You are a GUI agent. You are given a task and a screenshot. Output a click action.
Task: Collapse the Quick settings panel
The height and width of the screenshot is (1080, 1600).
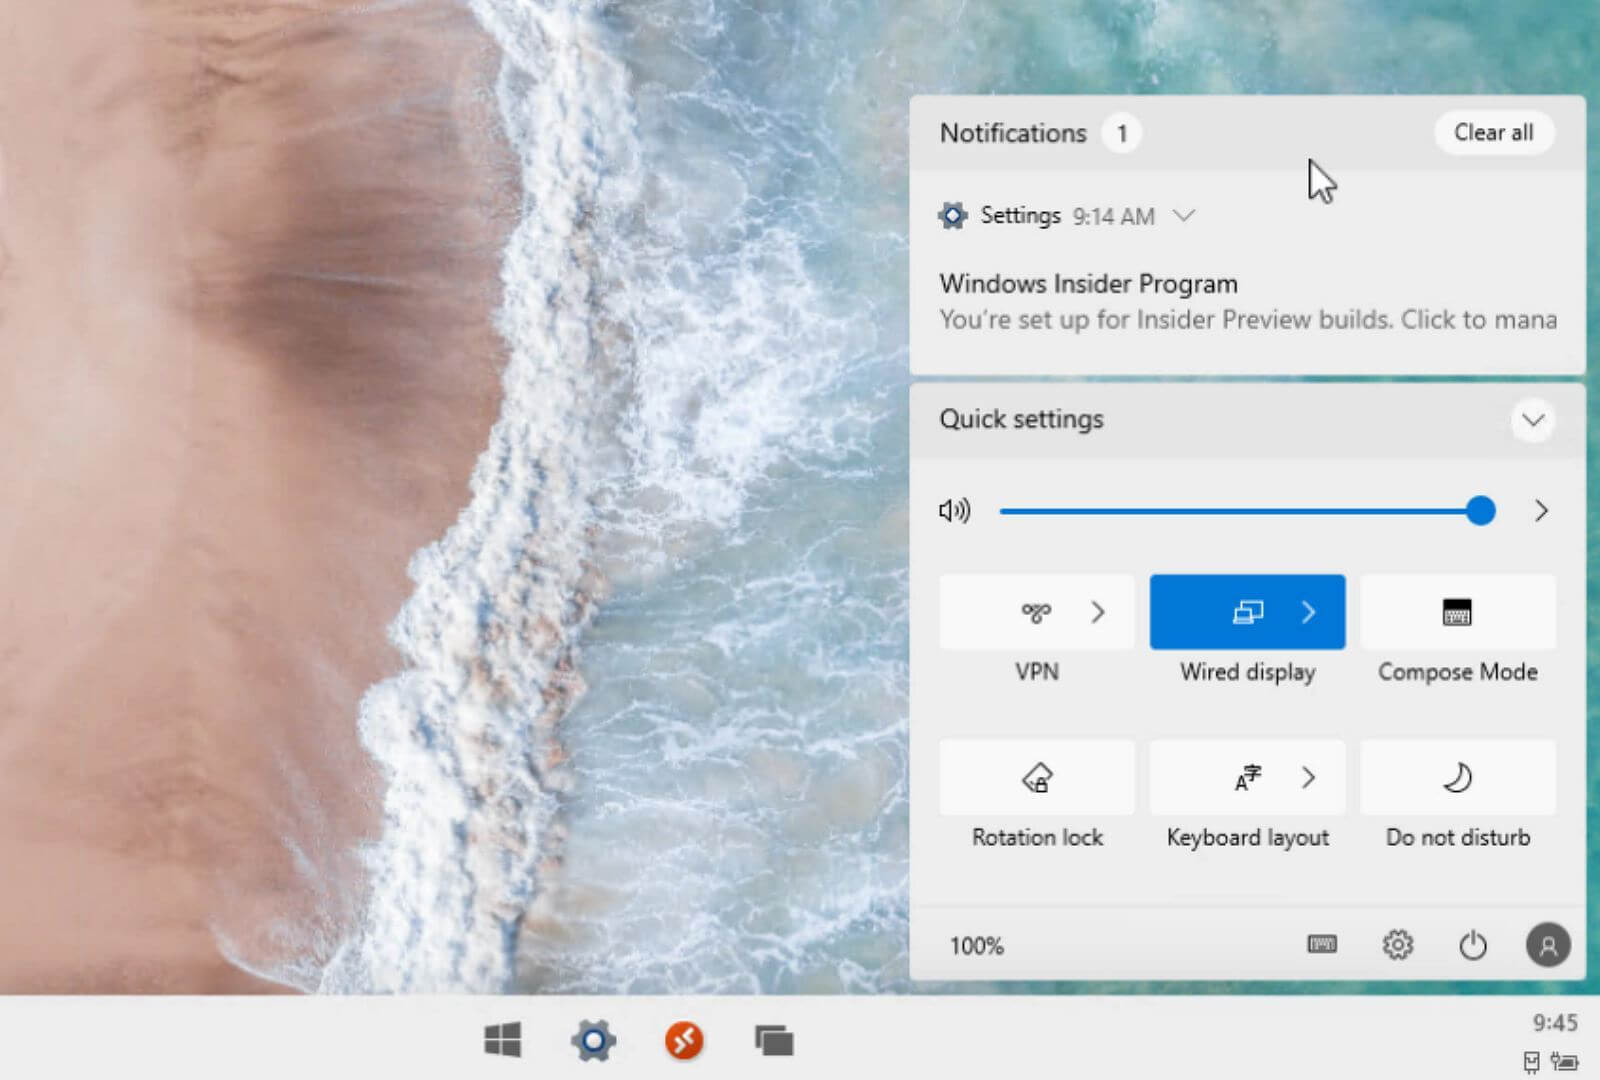coord(1532,420)
